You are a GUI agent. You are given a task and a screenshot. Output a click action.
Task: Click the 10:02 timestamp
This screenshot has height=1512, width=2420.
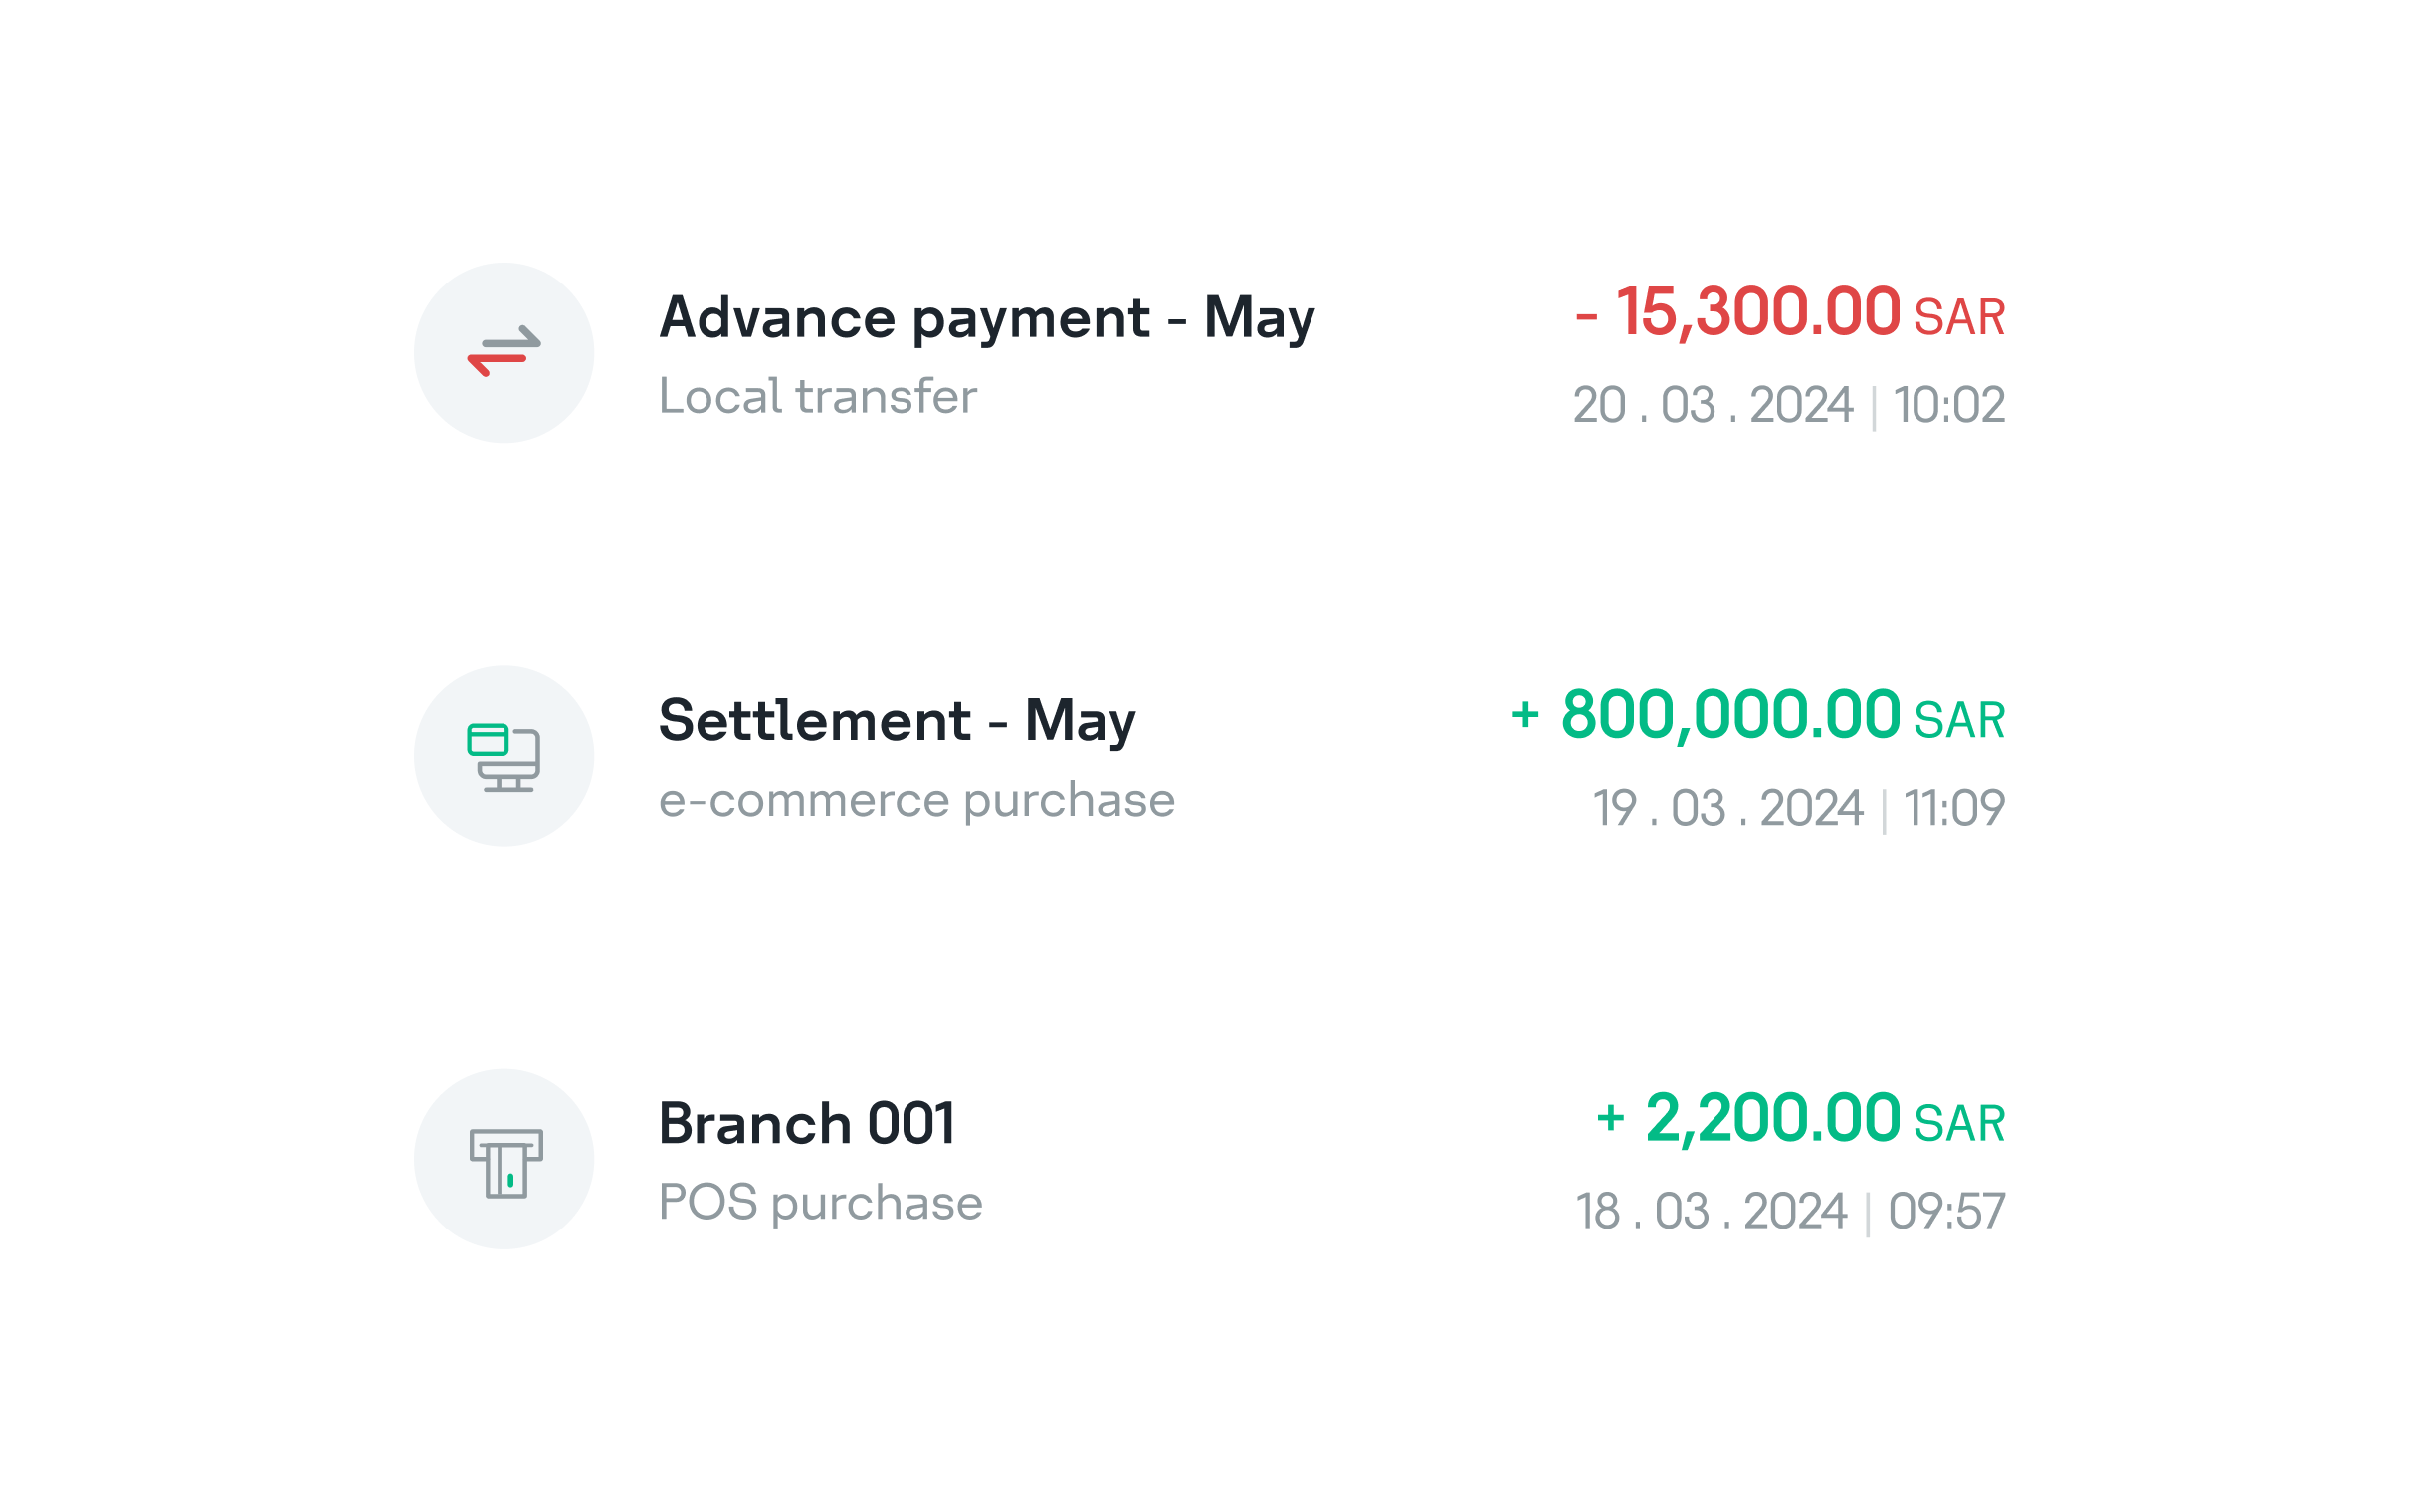click(1949, 406)
